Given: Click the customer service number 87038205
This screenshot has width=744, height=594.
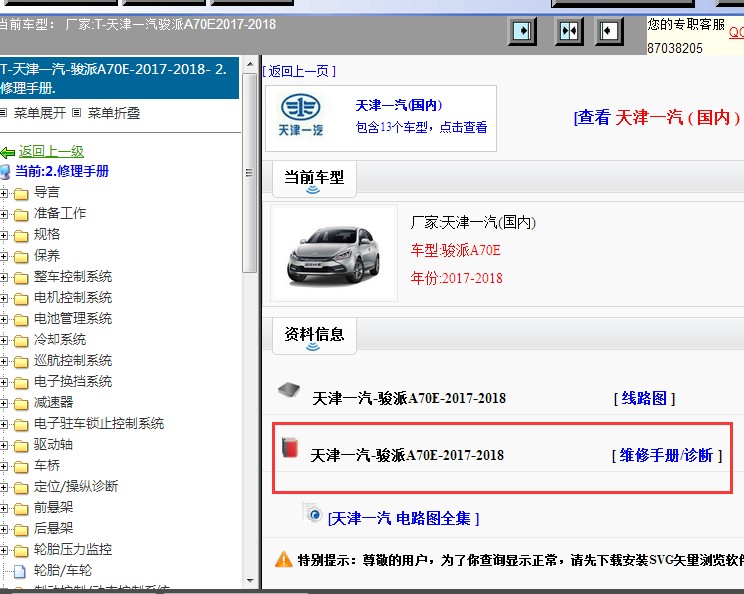Looking at the screenshot, I should (x=675, y=48).
